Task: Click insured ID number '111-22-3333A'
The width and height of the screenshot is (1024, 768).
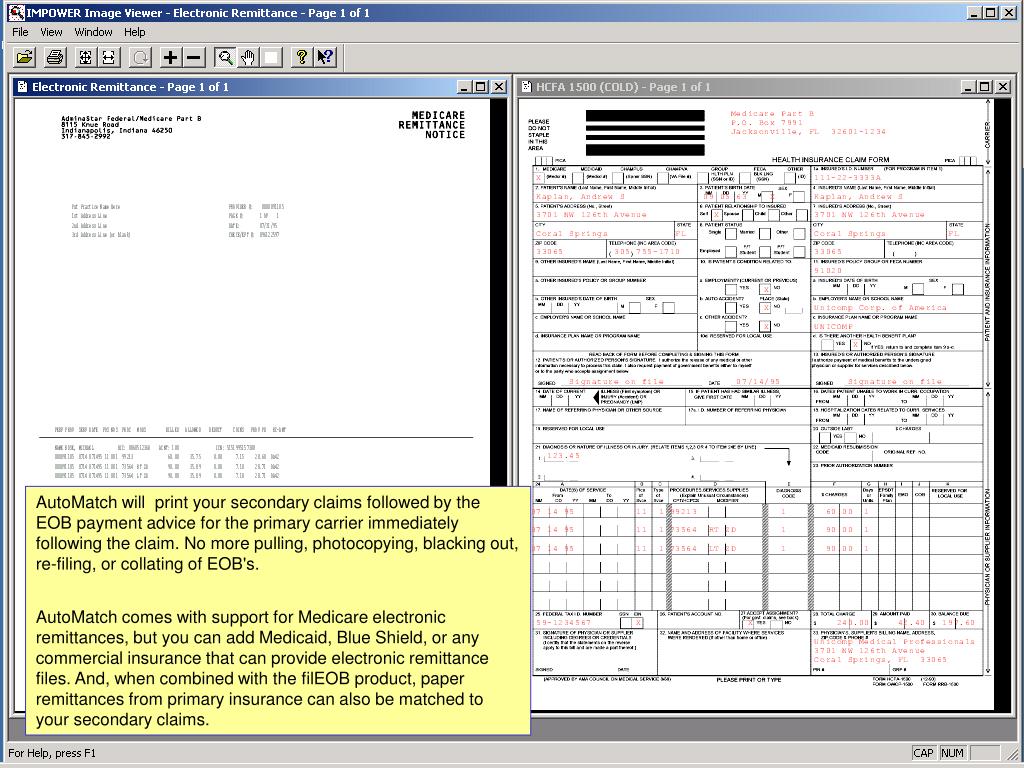Action: pos(847,178)
